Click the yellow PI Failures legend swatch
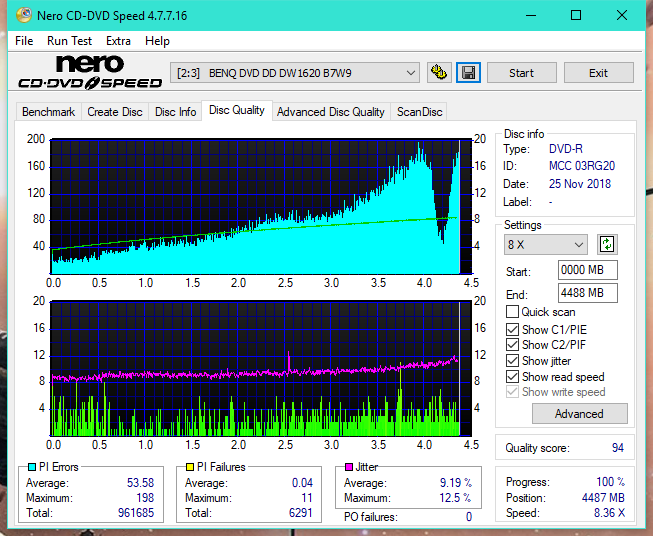The height and width of the screenshot is (536, 653). [x=190, y=467]
